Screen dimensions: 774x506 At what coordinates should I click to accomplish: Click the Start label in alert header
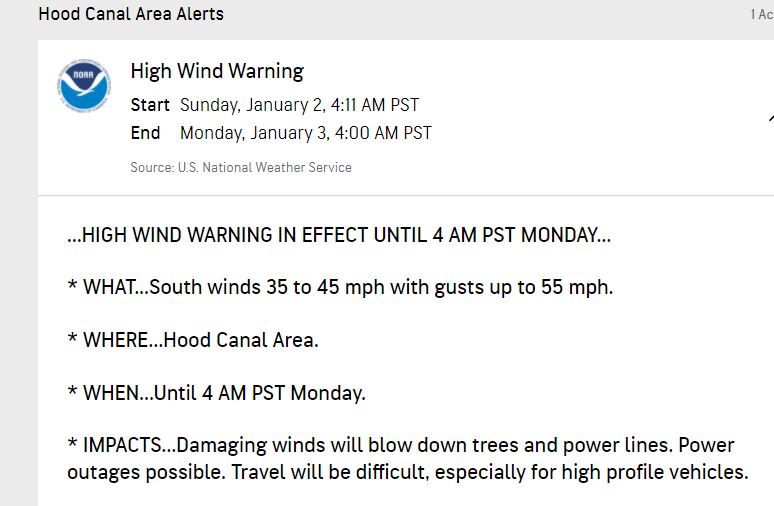(150, 105)
